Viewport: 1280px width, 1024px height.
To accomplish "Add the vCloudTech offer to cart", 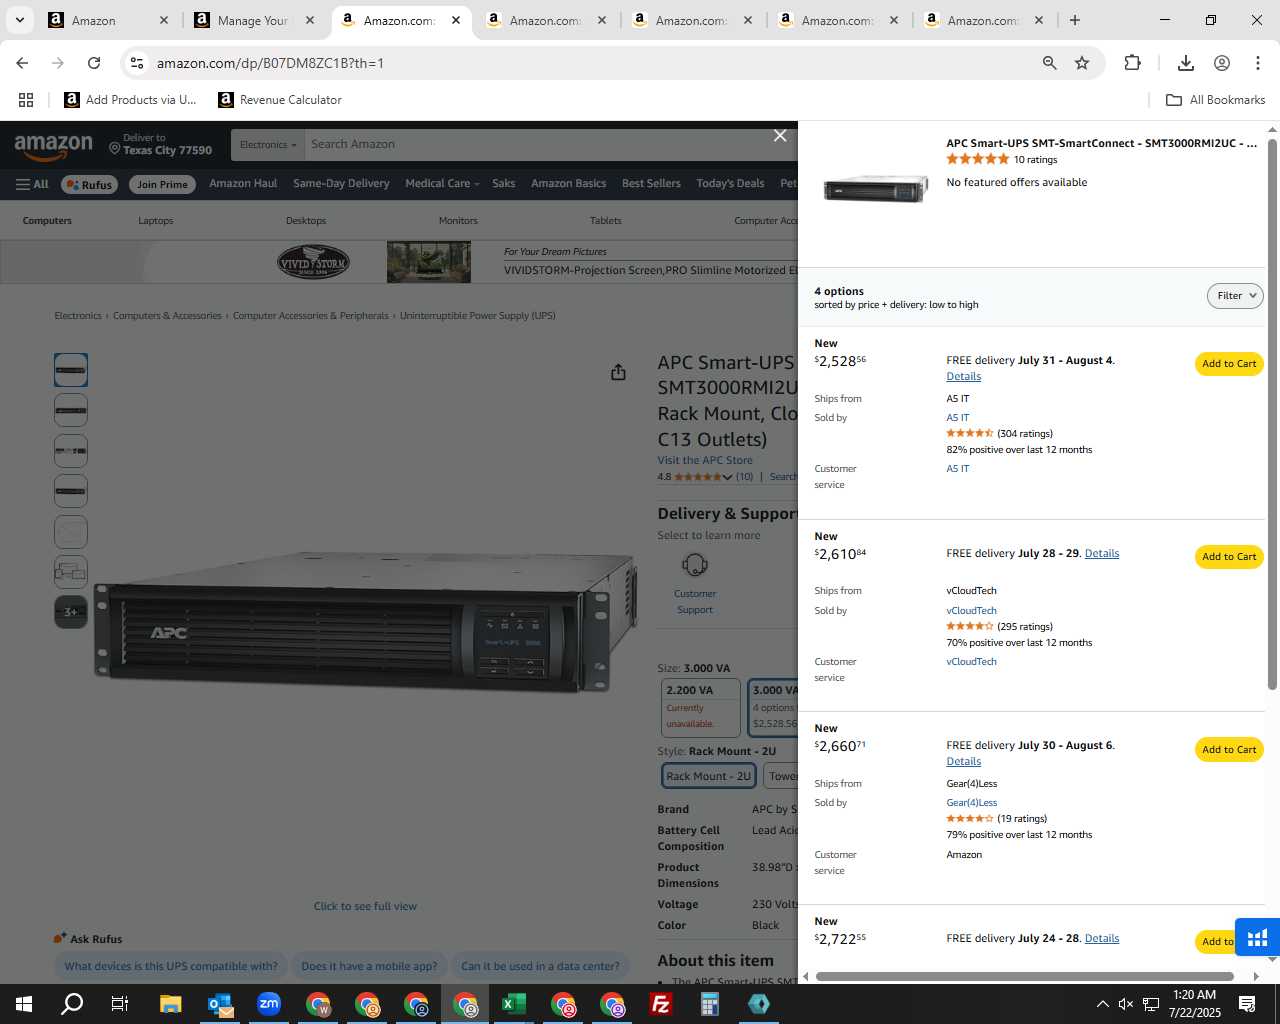I will pyautogui.click(x=1229, y=557).
